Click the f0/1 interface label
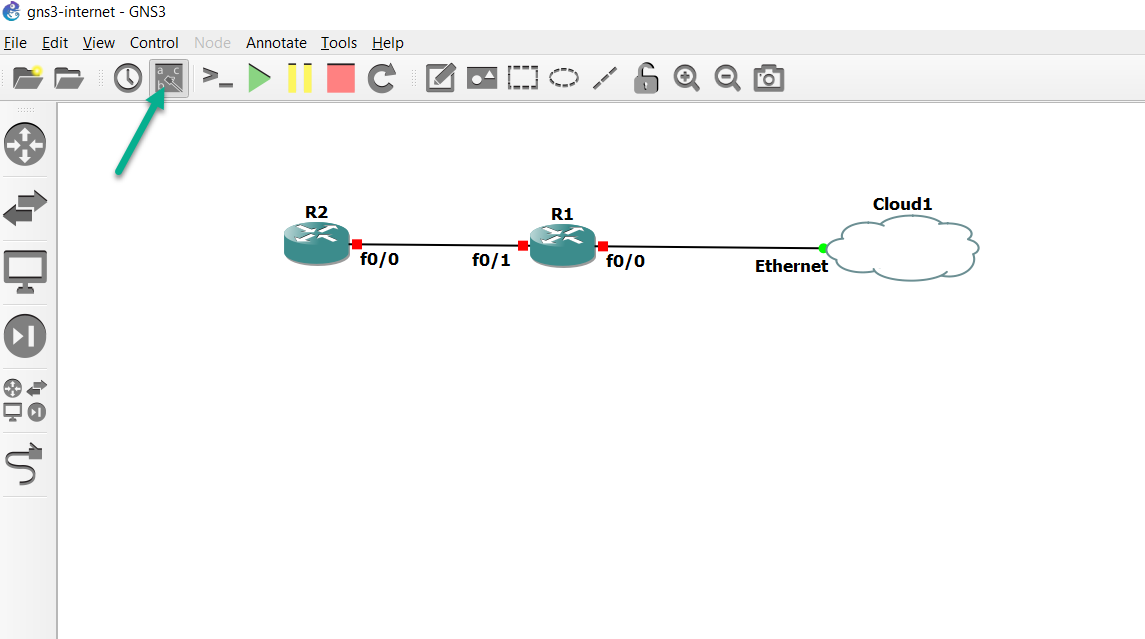This screenshot has width=1145, height=639. [x=491, y=260]
